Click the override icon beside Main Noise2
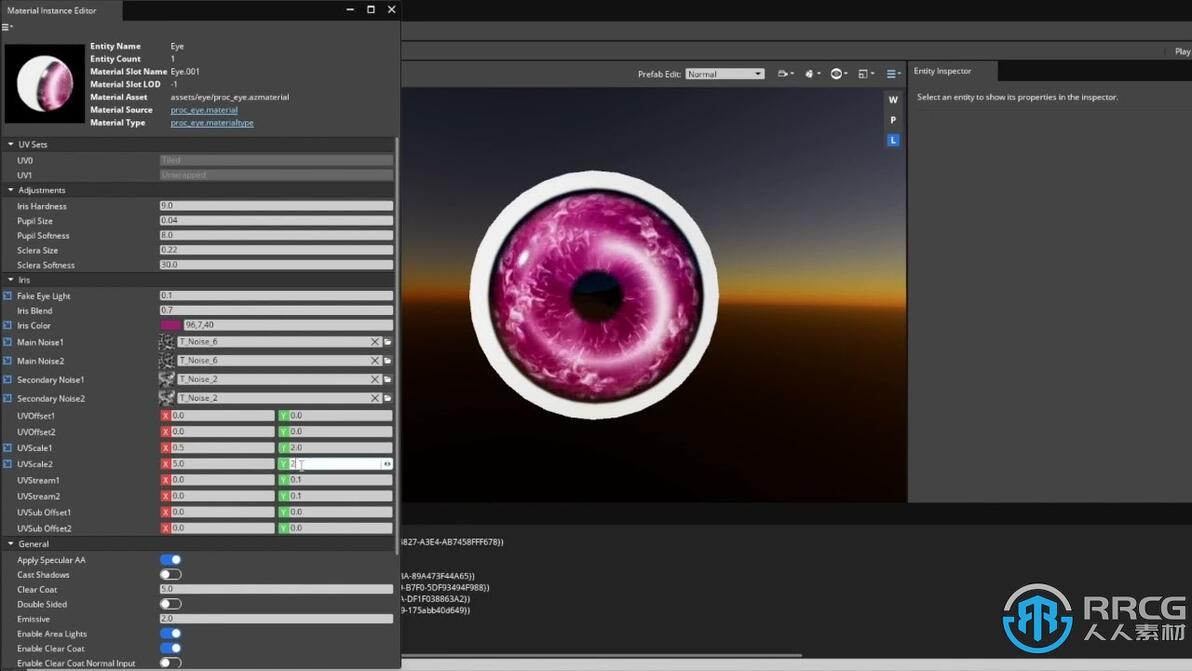 (8, 361)
